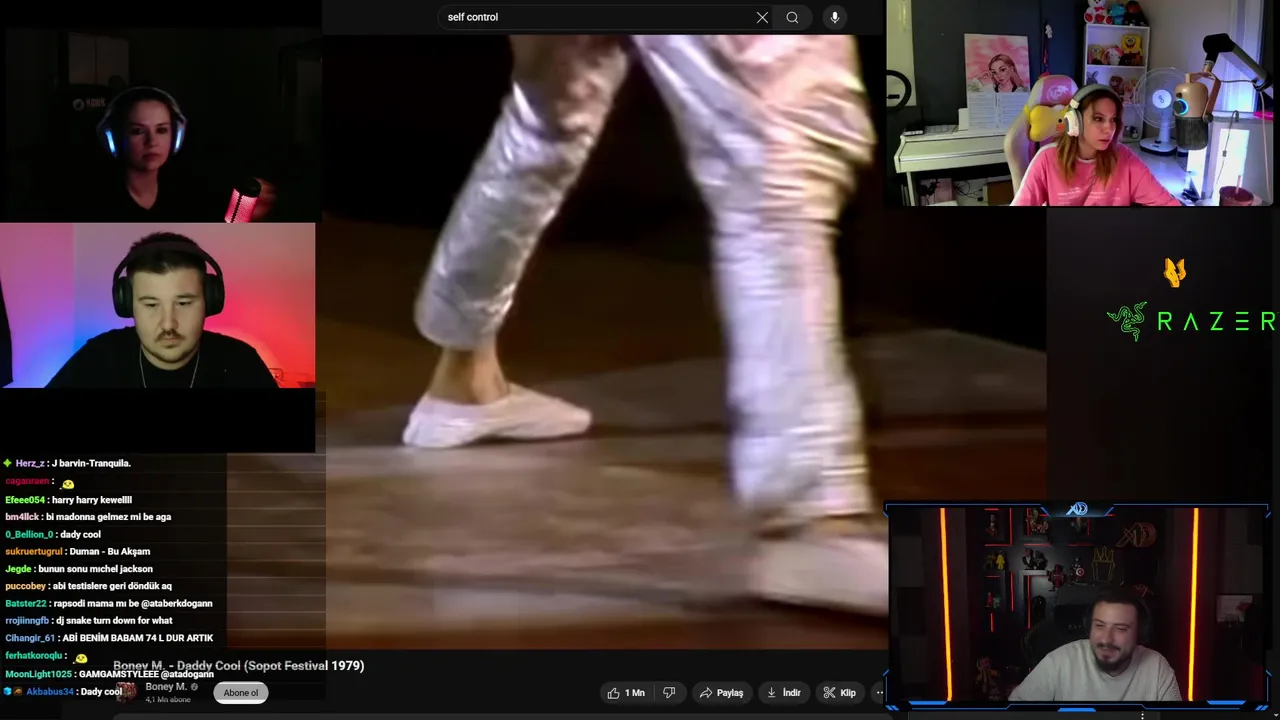Open the Paylaş share dialog
Viewport: 1280px width, 720px height.
coord(722,693)
